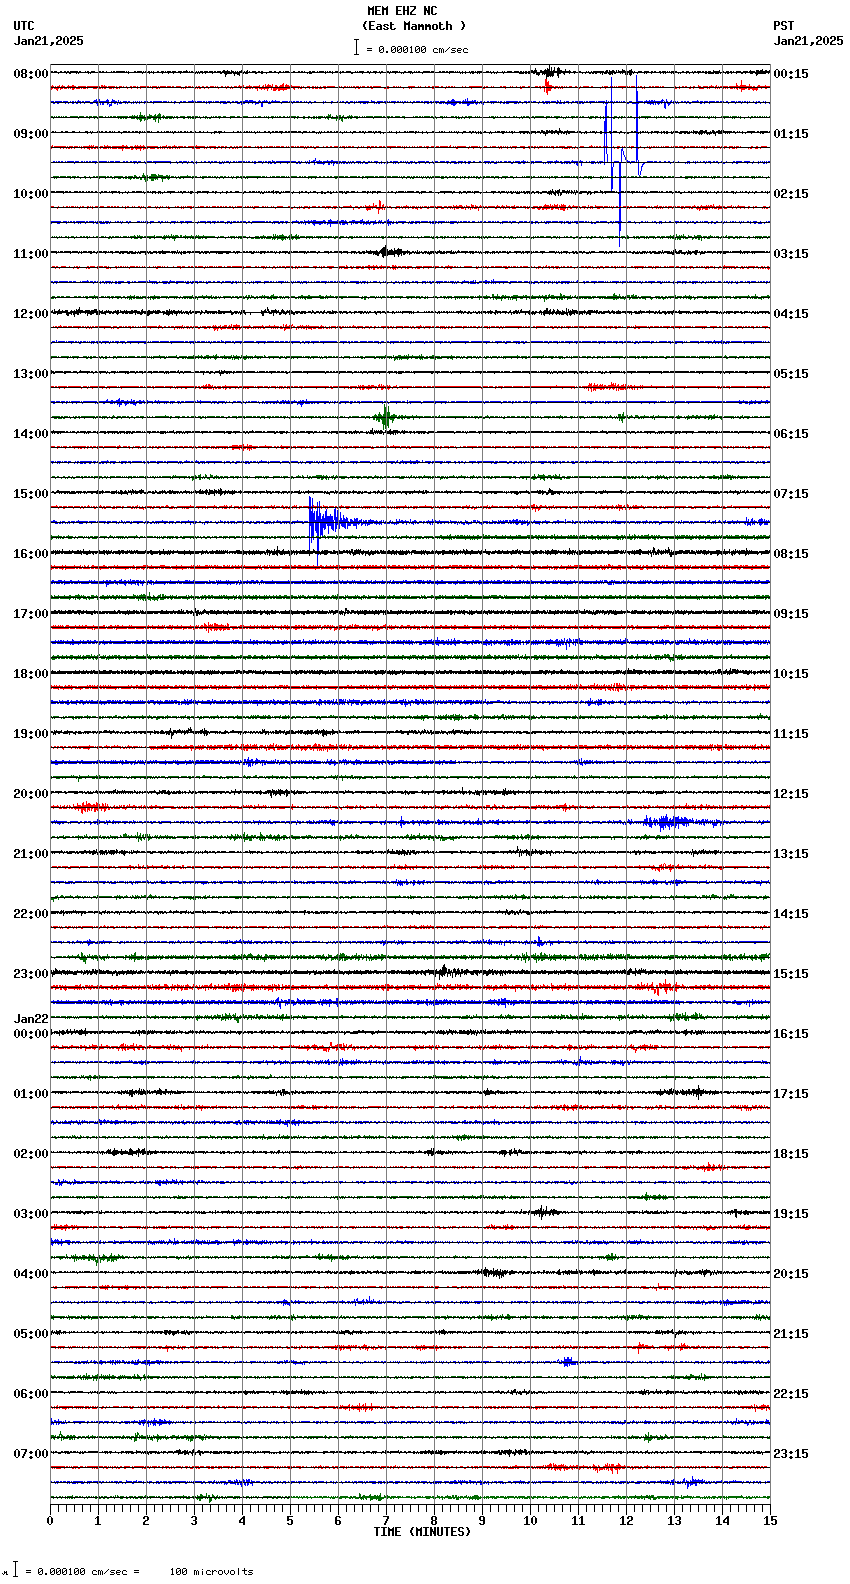Click the 01:00 UTC row label

coord(31,1094)
